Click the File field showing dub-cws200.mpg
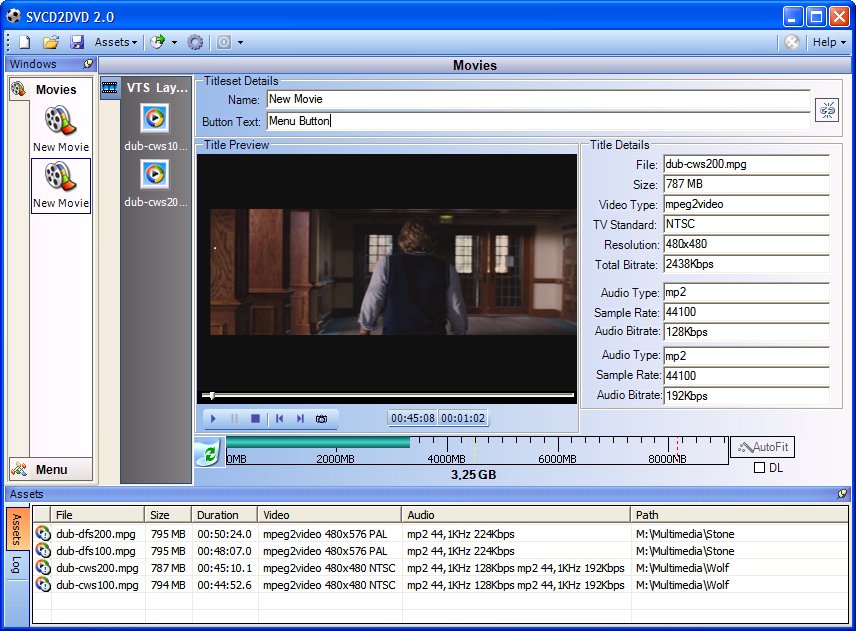The width and height of the screenshot is (856, 631). [x=746, y=164]
